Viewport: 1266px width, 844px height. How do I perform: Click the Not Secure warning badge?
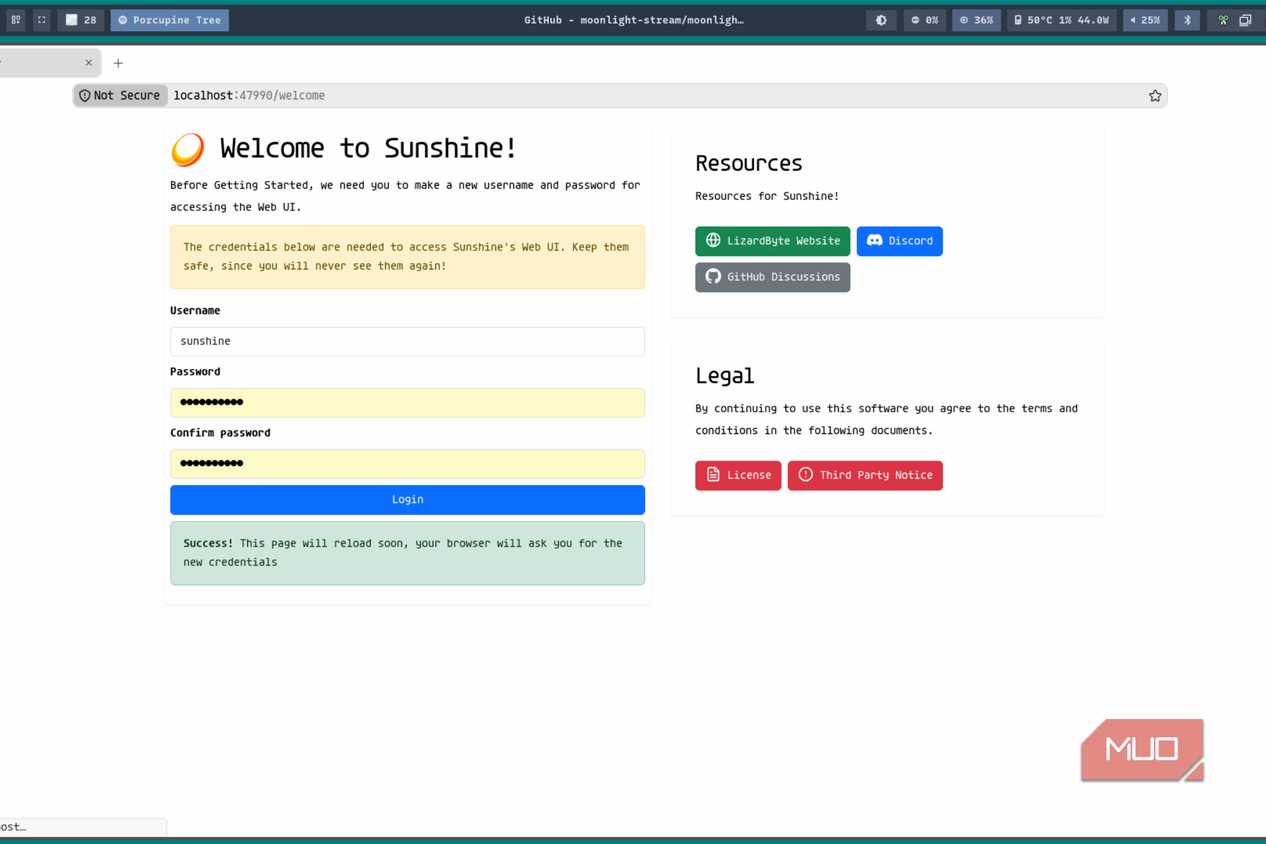click(x=120, y=96)
